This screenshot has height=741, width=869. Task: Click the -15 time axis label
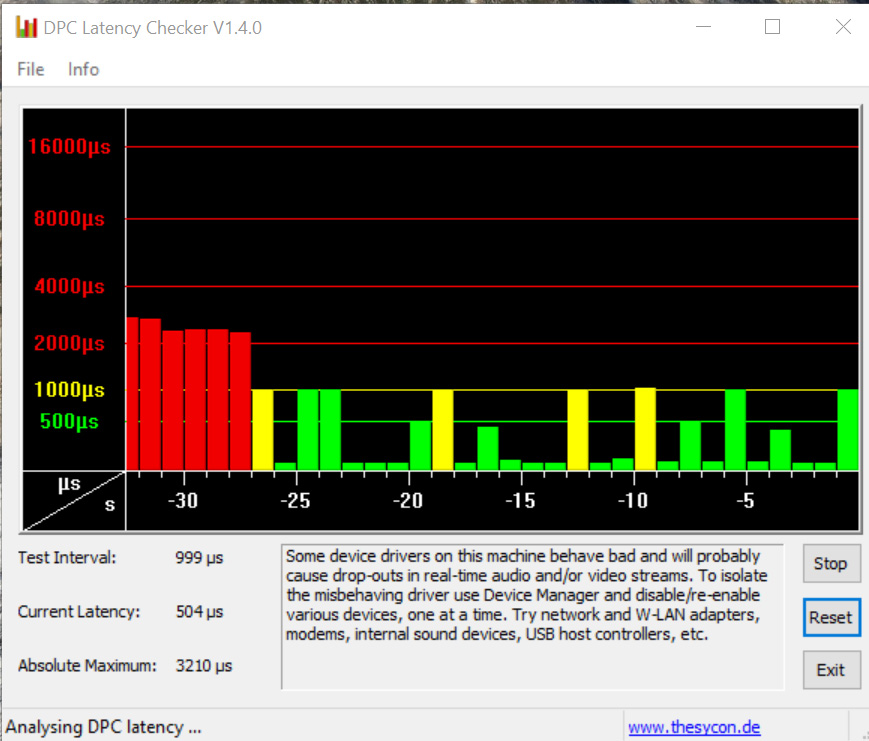[x=520, y=501]
